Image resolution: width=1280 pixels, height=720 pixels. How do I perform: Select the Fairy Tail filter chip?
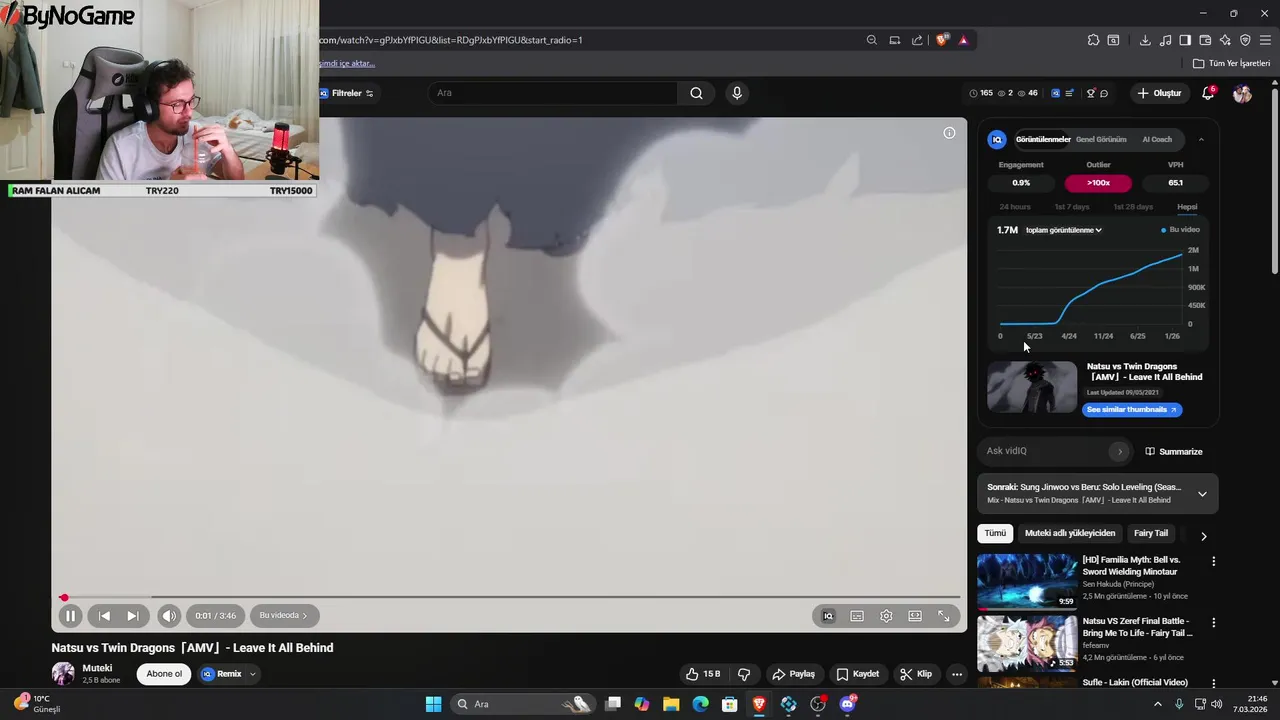click(1151, 533)
